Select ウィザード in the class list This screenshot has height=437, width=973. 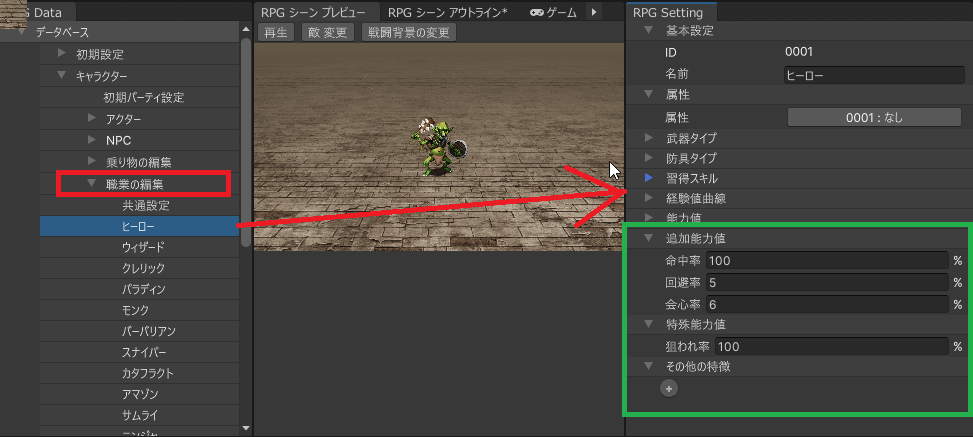point(143,247)
